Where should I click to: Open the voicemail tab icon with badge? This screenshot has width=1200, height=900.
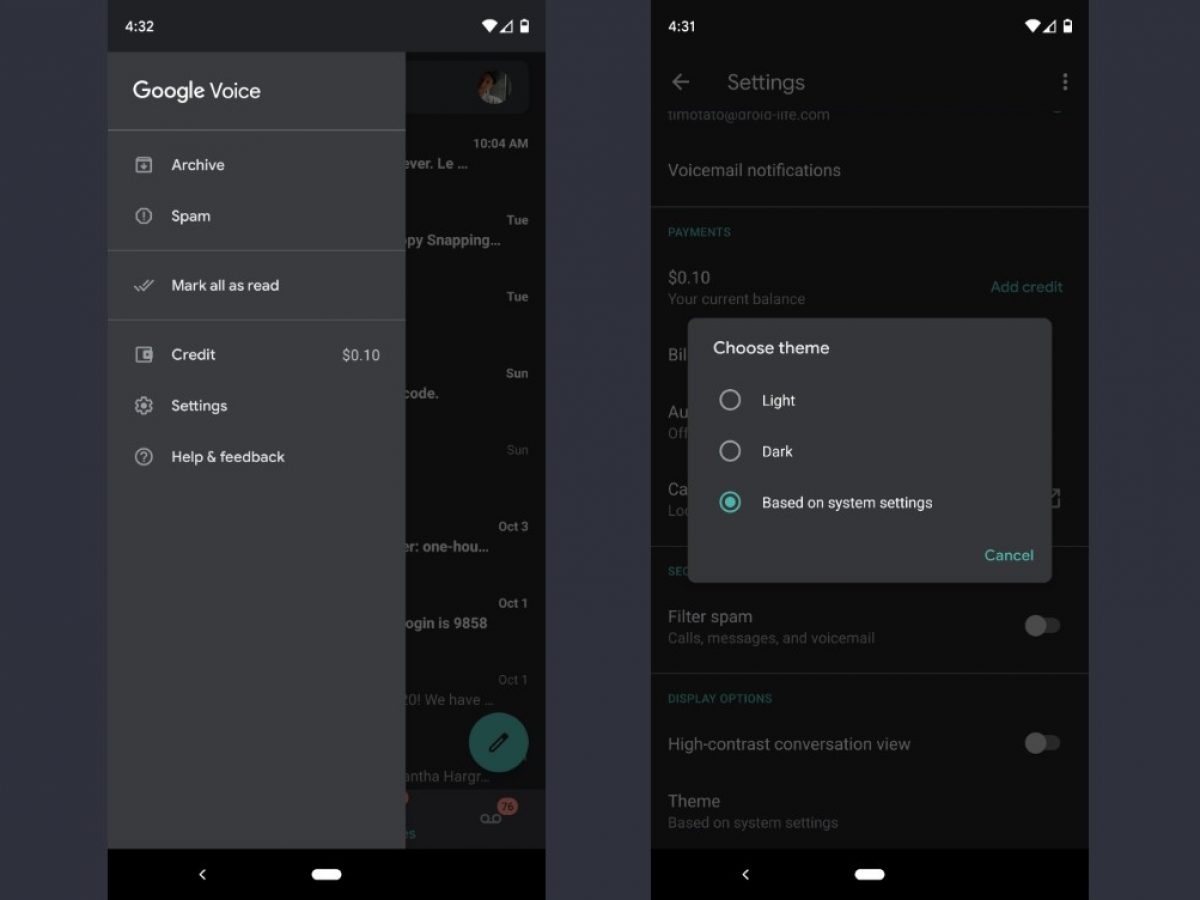coord(492,815)
